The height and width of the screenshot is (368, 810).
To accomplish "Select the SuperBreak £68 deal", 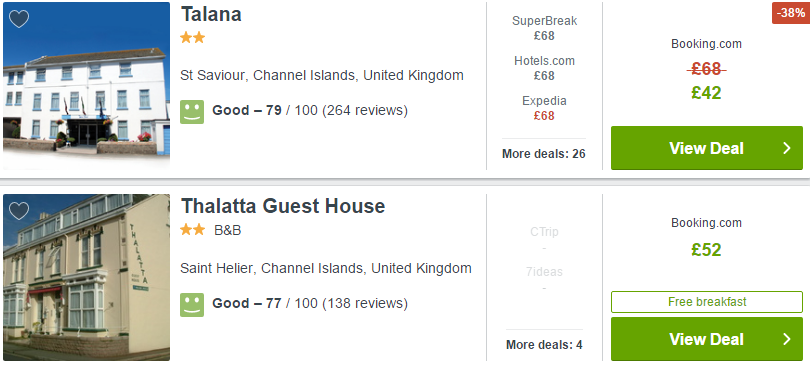I will [x=544, y=28].
